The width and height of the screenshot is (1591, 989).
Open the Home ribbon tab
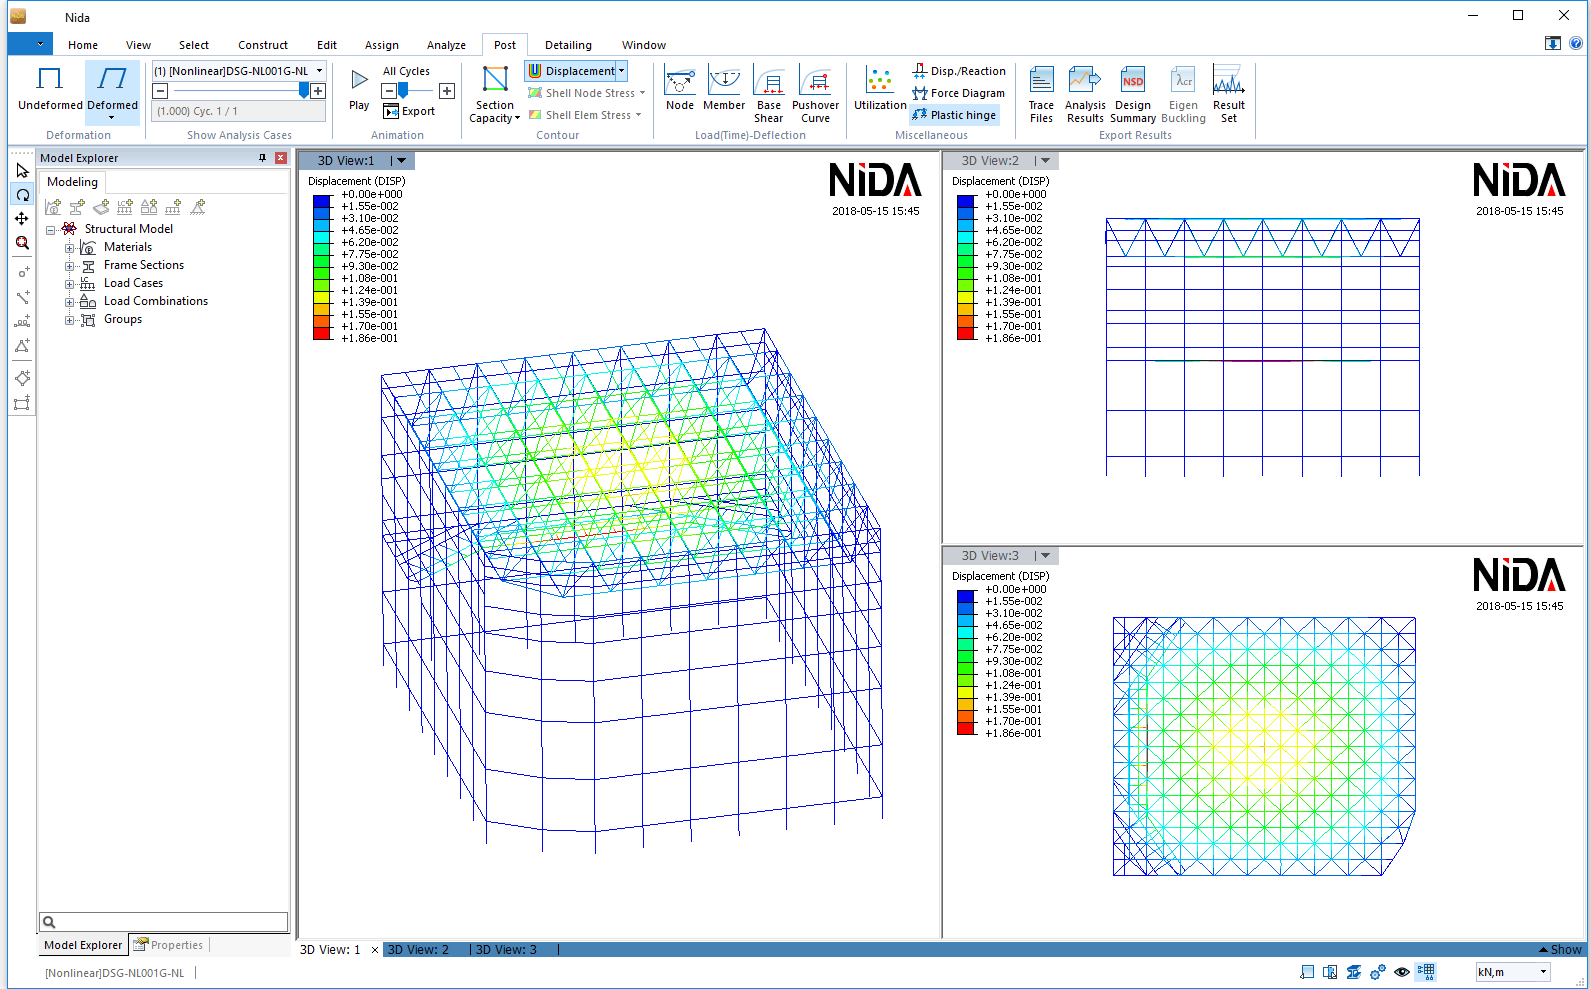pyautogui.click(x=83, y=45)
